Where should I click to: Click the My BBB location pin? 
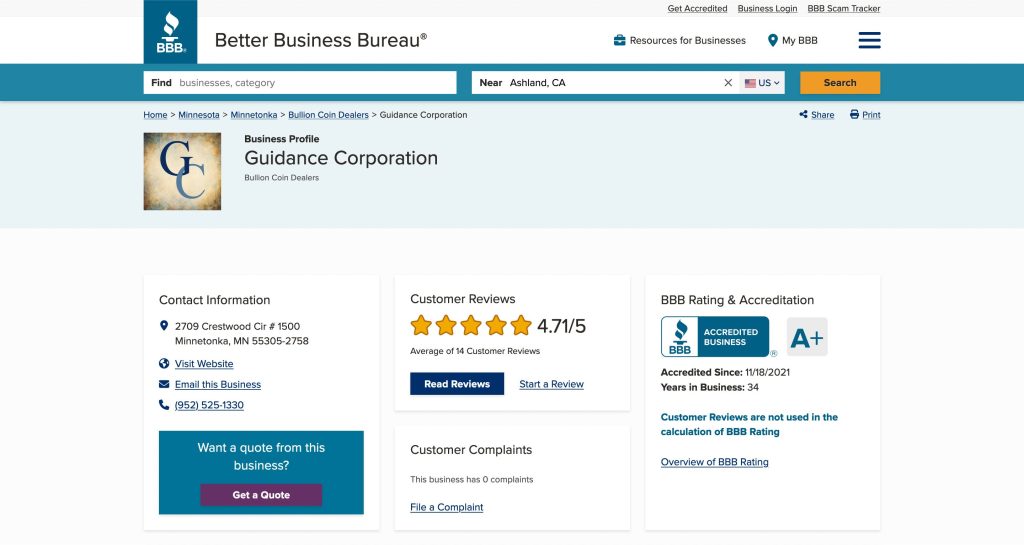(773, 41)
